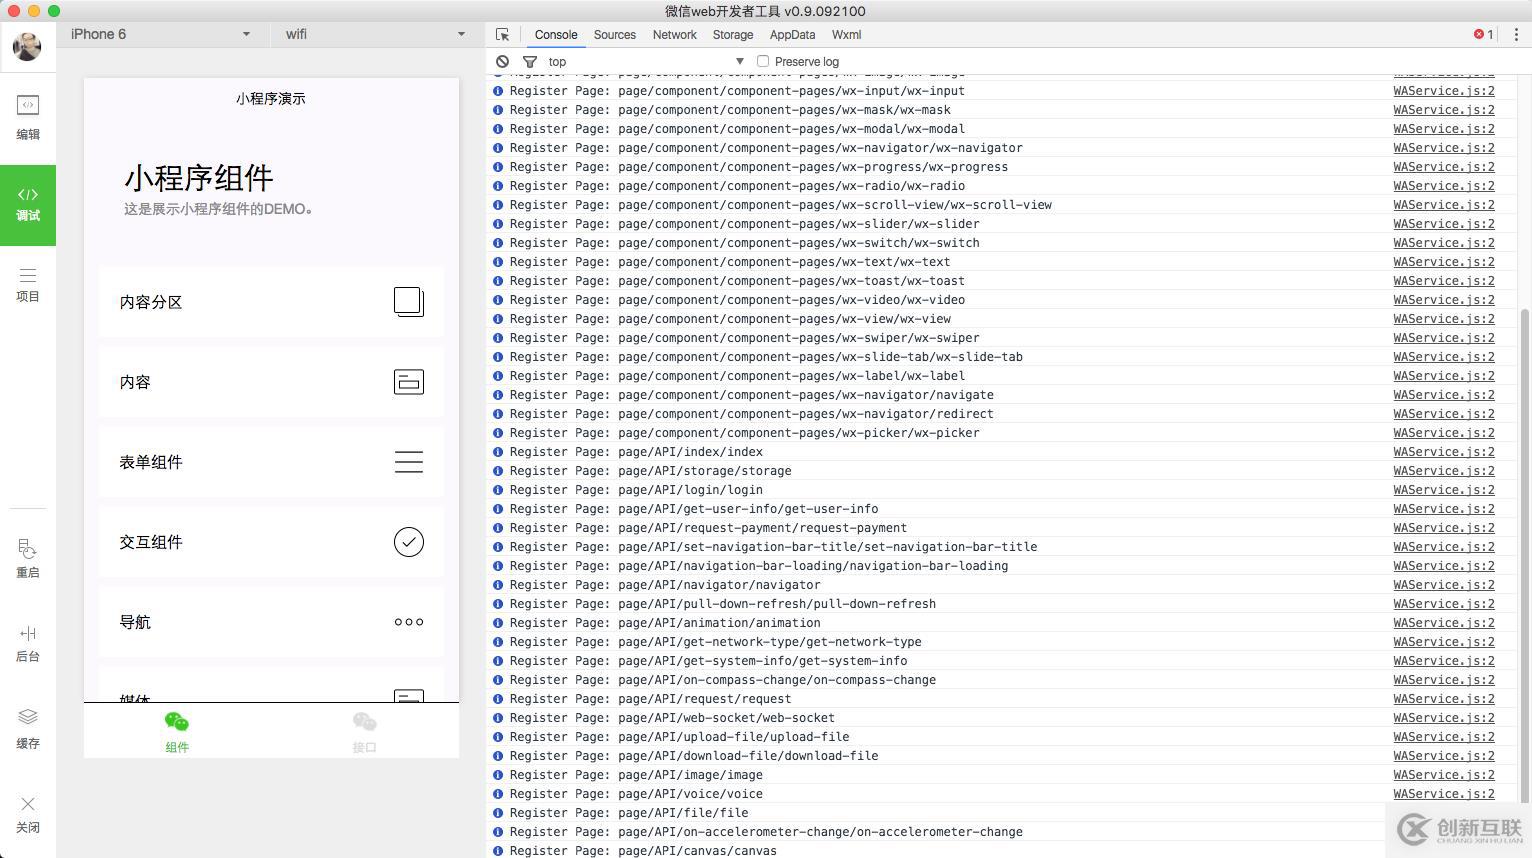Click the red error count indicator

click(x=1484, y=34)
